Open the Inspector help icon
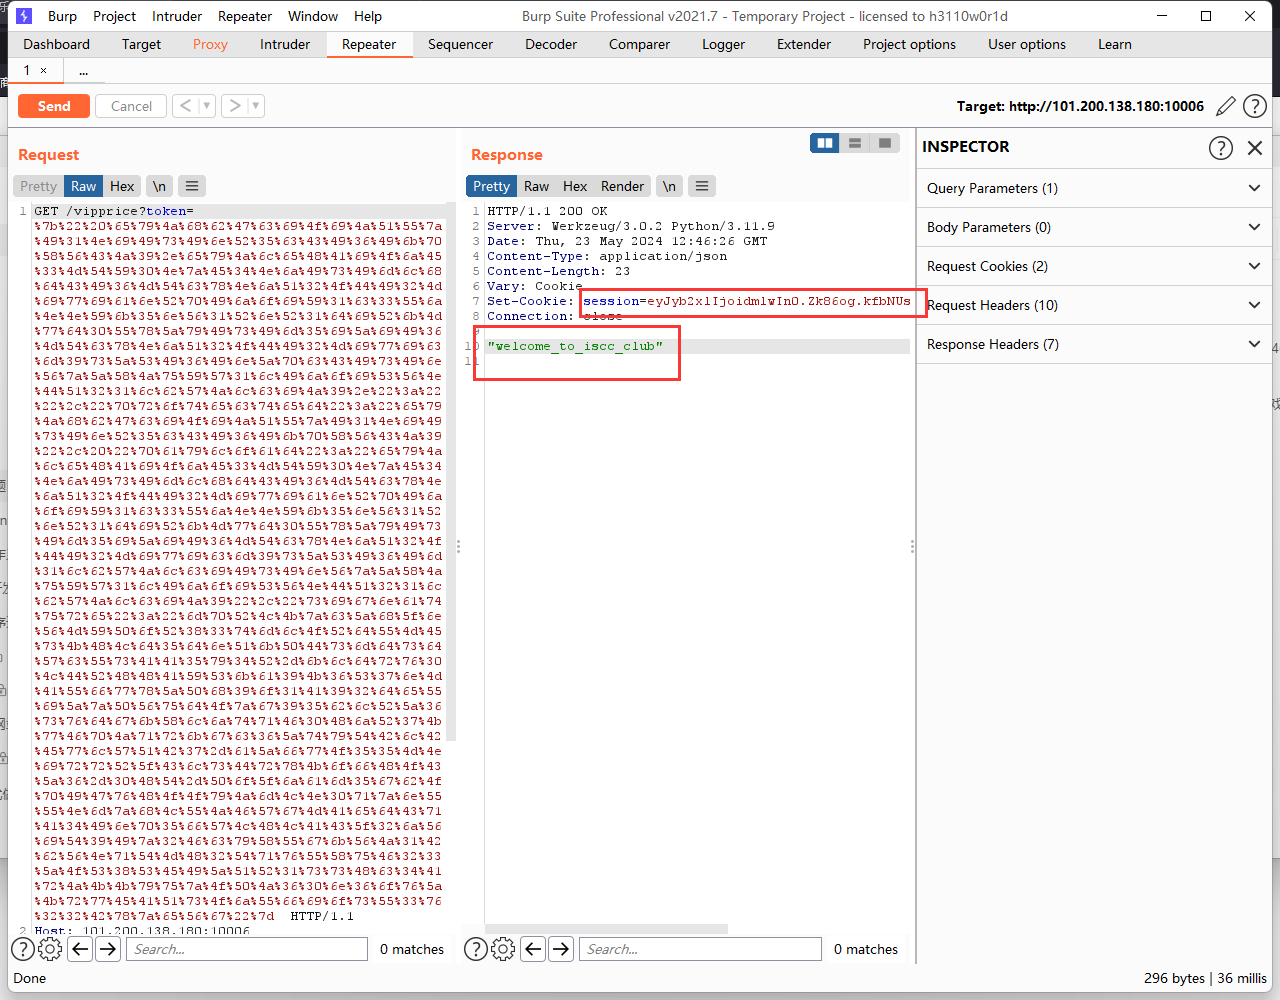 click(1221, 148)
